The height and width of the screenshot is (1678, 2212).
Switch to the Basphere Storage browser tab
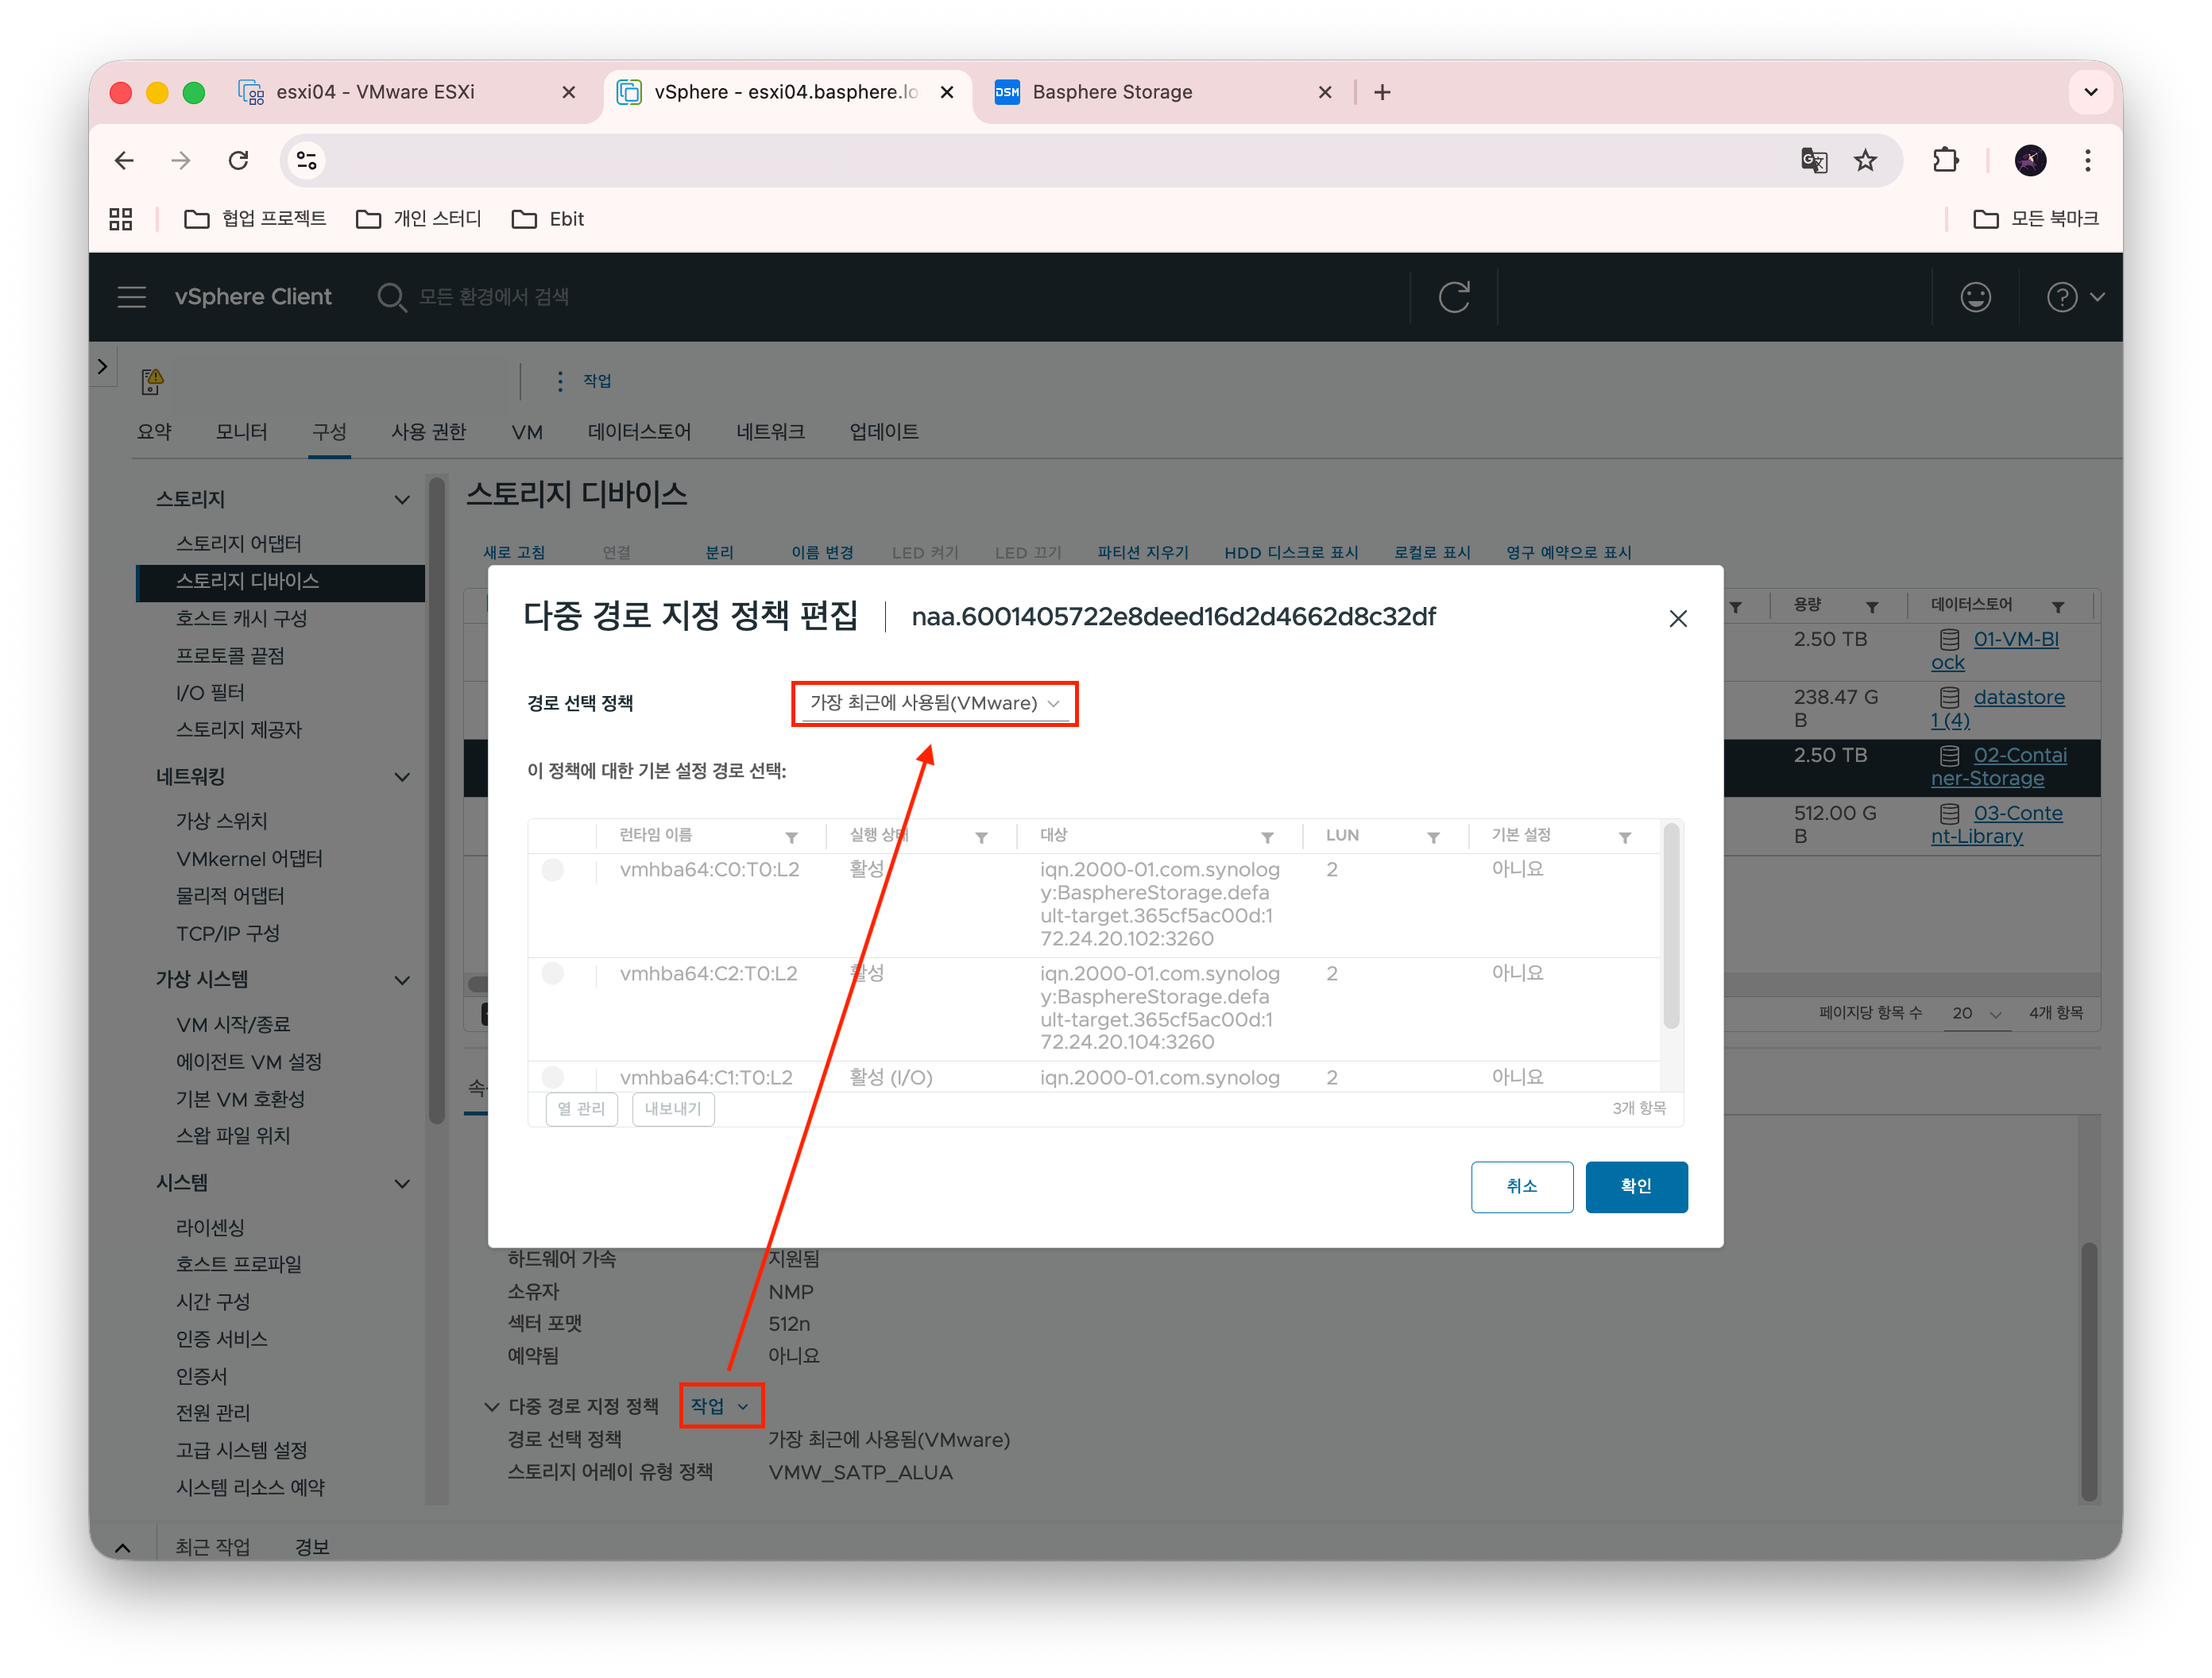pyautogui.click(x=1112, y=92)
